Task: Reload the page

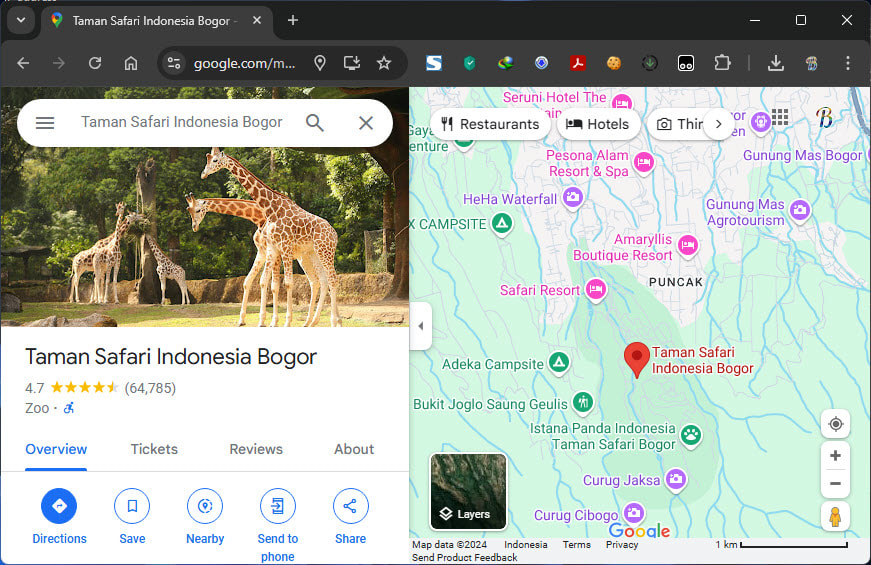Action: (x=95, y=63)
